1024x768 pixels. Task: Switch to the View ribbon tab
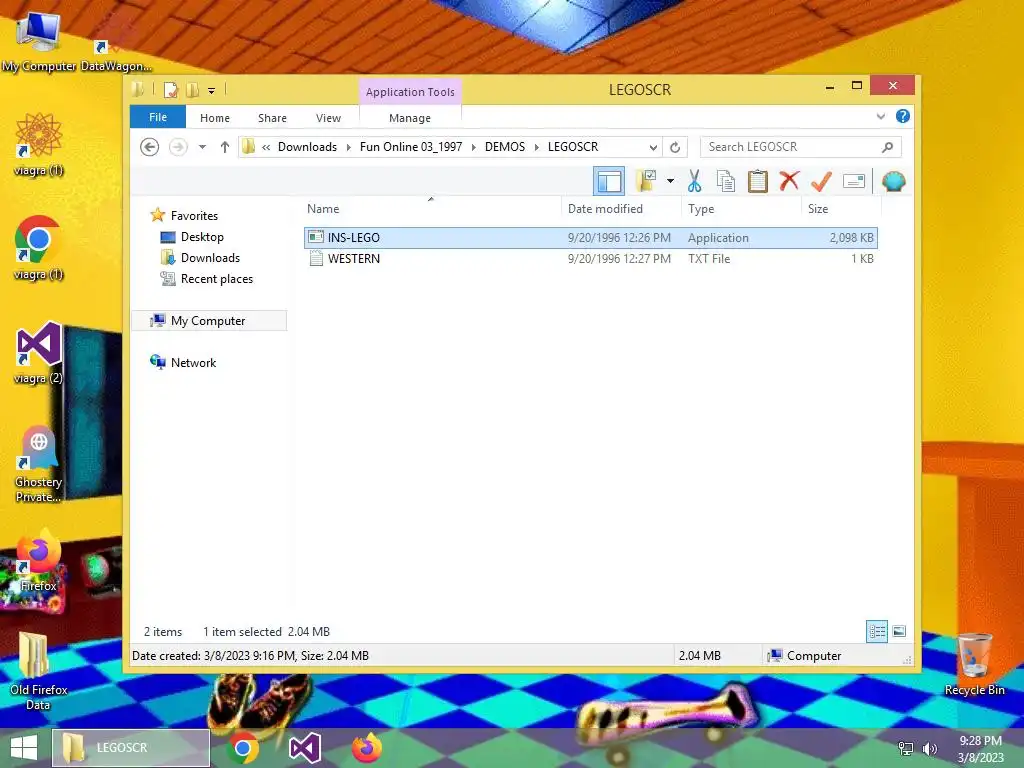(328, 118)
